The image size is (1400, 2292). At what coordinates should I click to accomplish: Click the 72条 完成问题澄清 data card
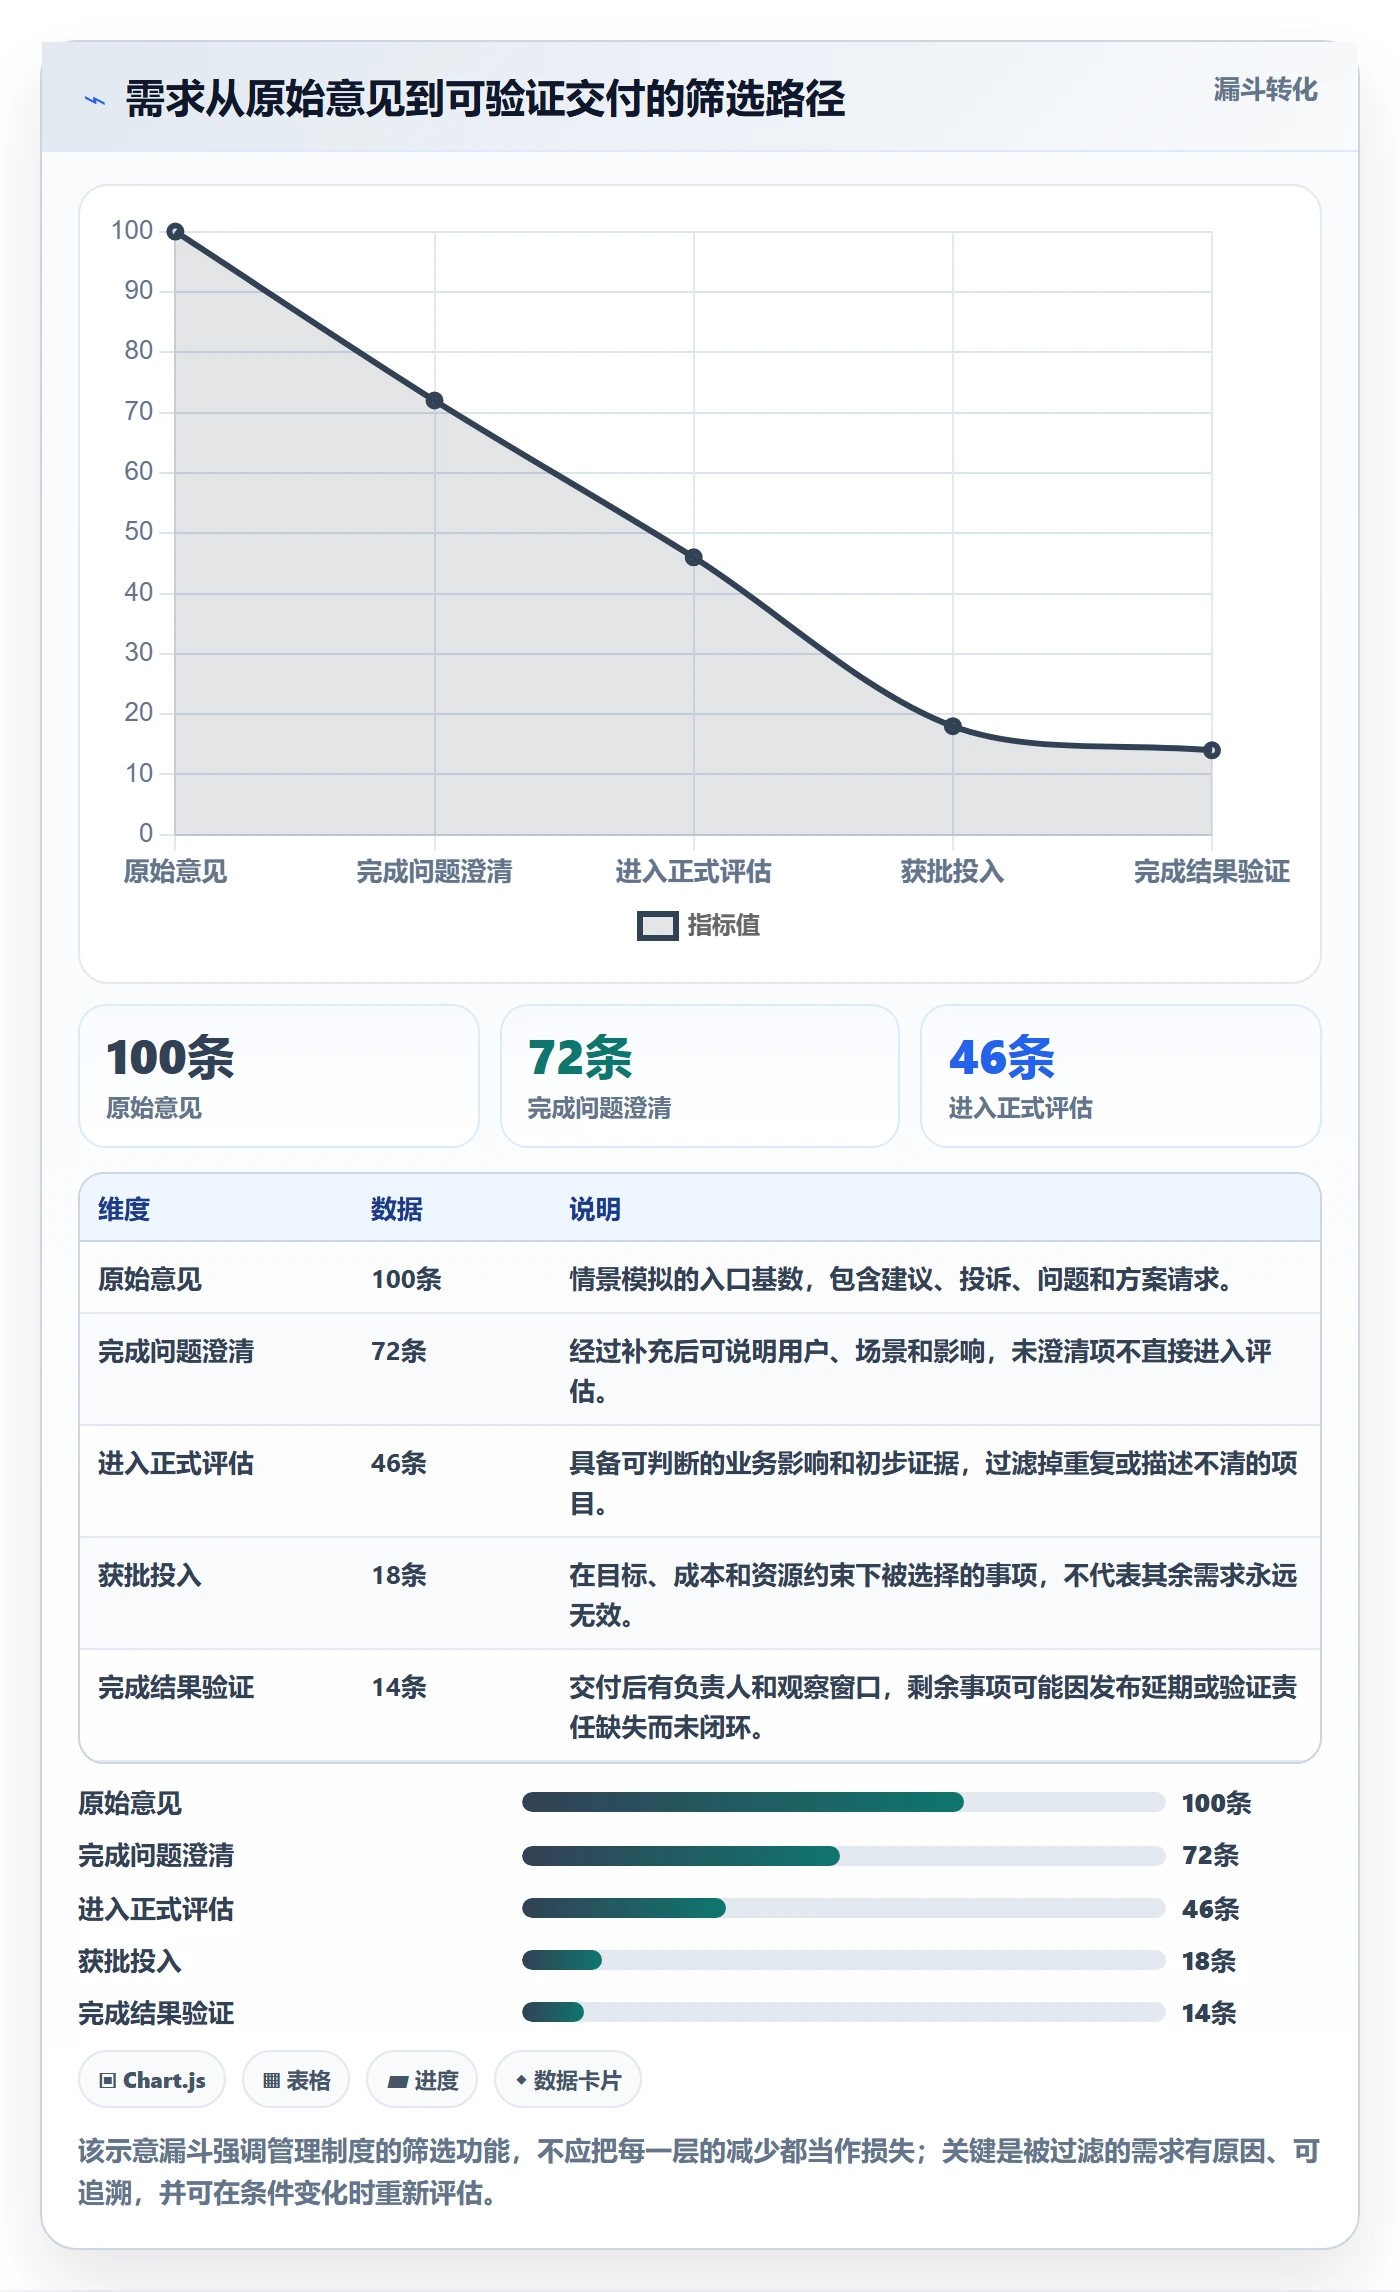click(x=700, y=1076)
